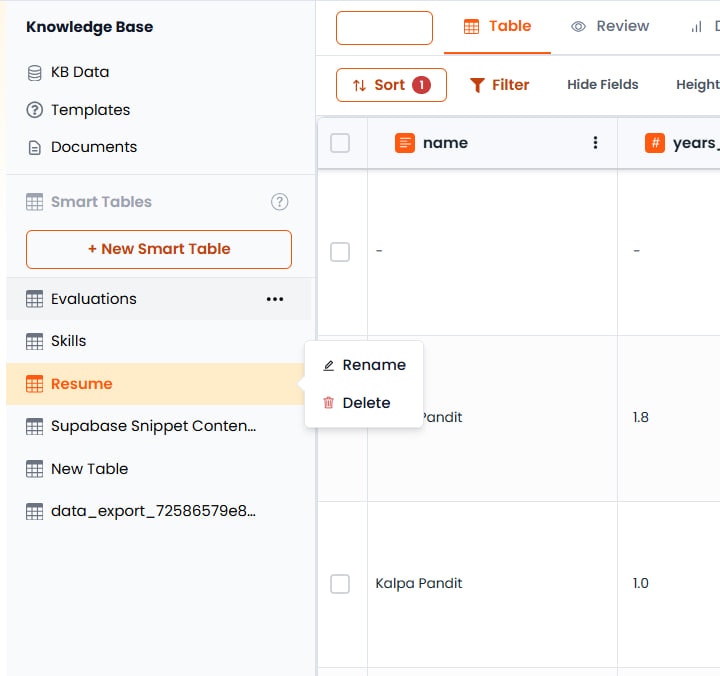
Task: Choose Delete from context menu
Action: [364, 403]
